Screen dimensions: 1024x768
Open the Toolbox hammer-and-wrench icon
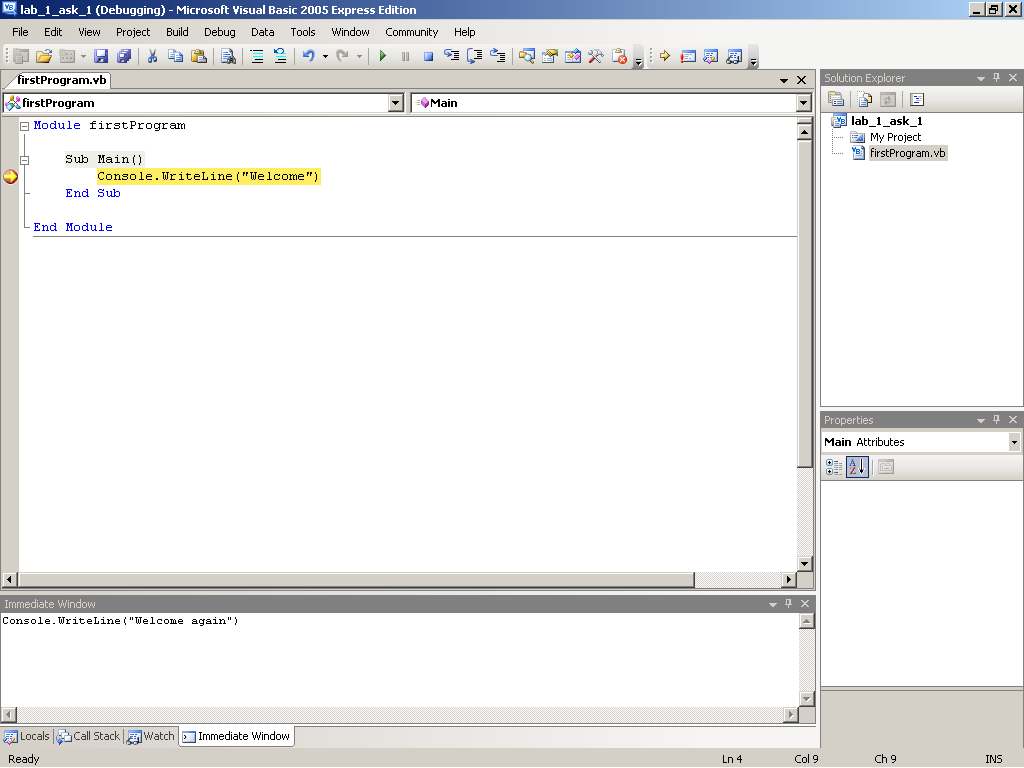coord(596,56)
